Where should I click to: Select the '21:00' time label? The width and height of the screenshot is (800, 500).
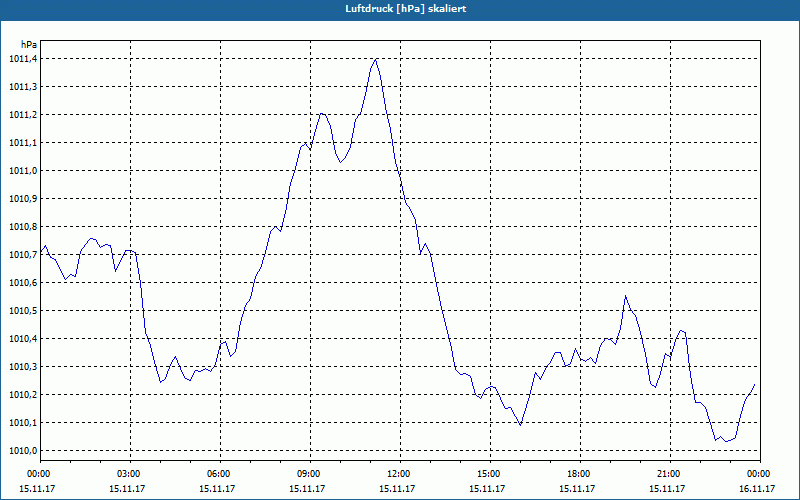tap(670, 474)
